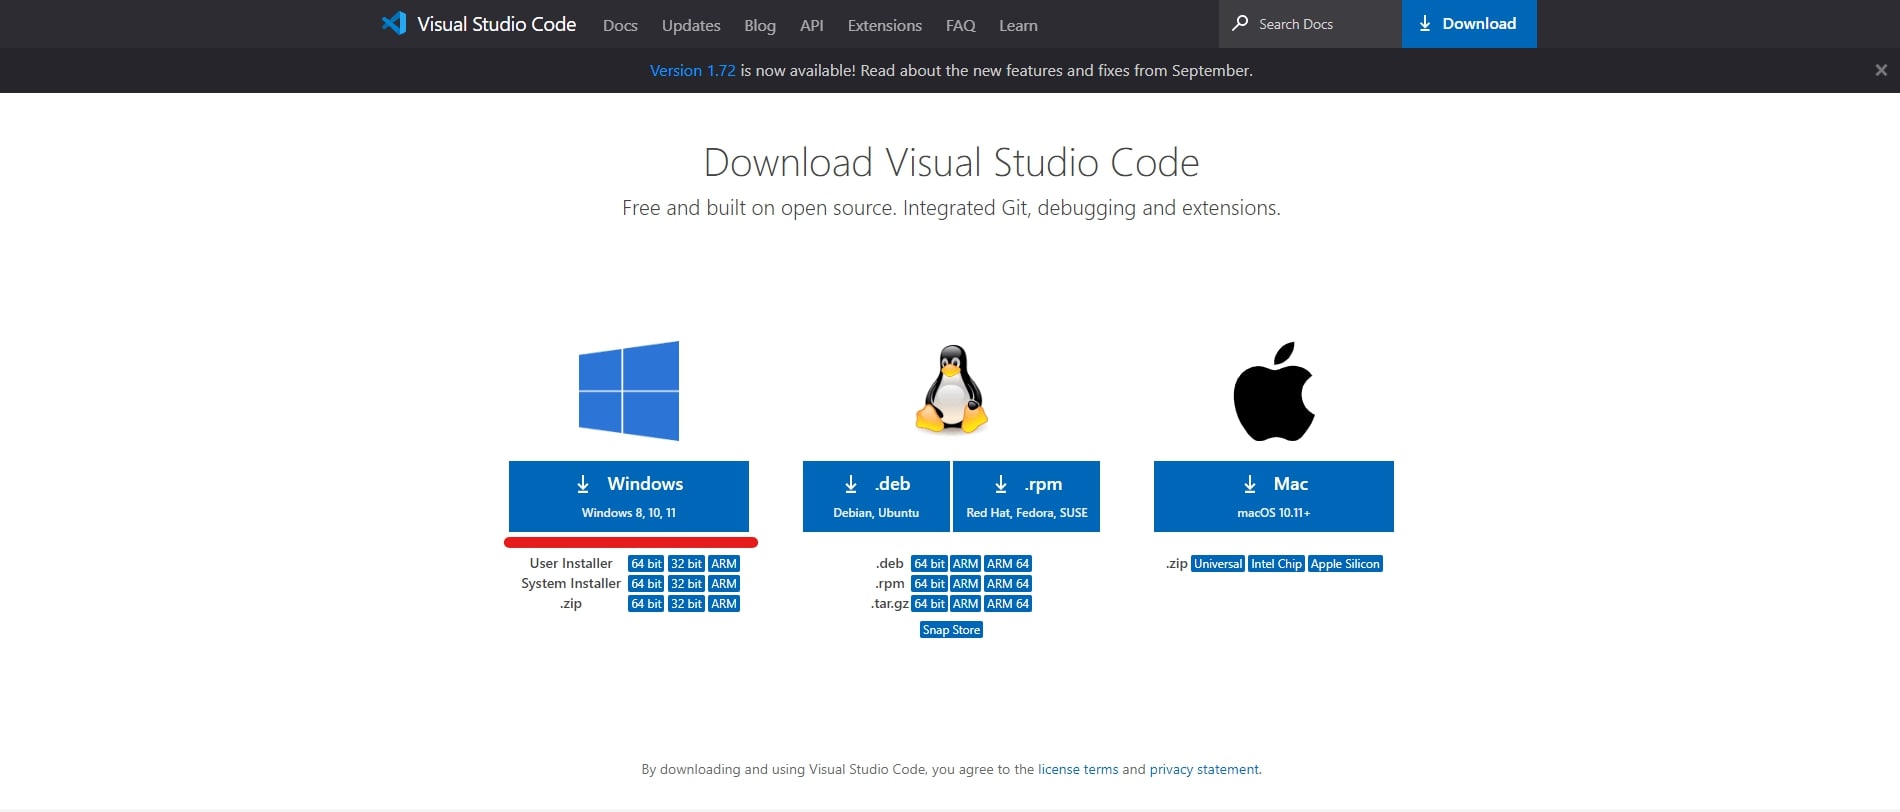
Task: Download User Installer 32 bit
Action: coord(686,564)
